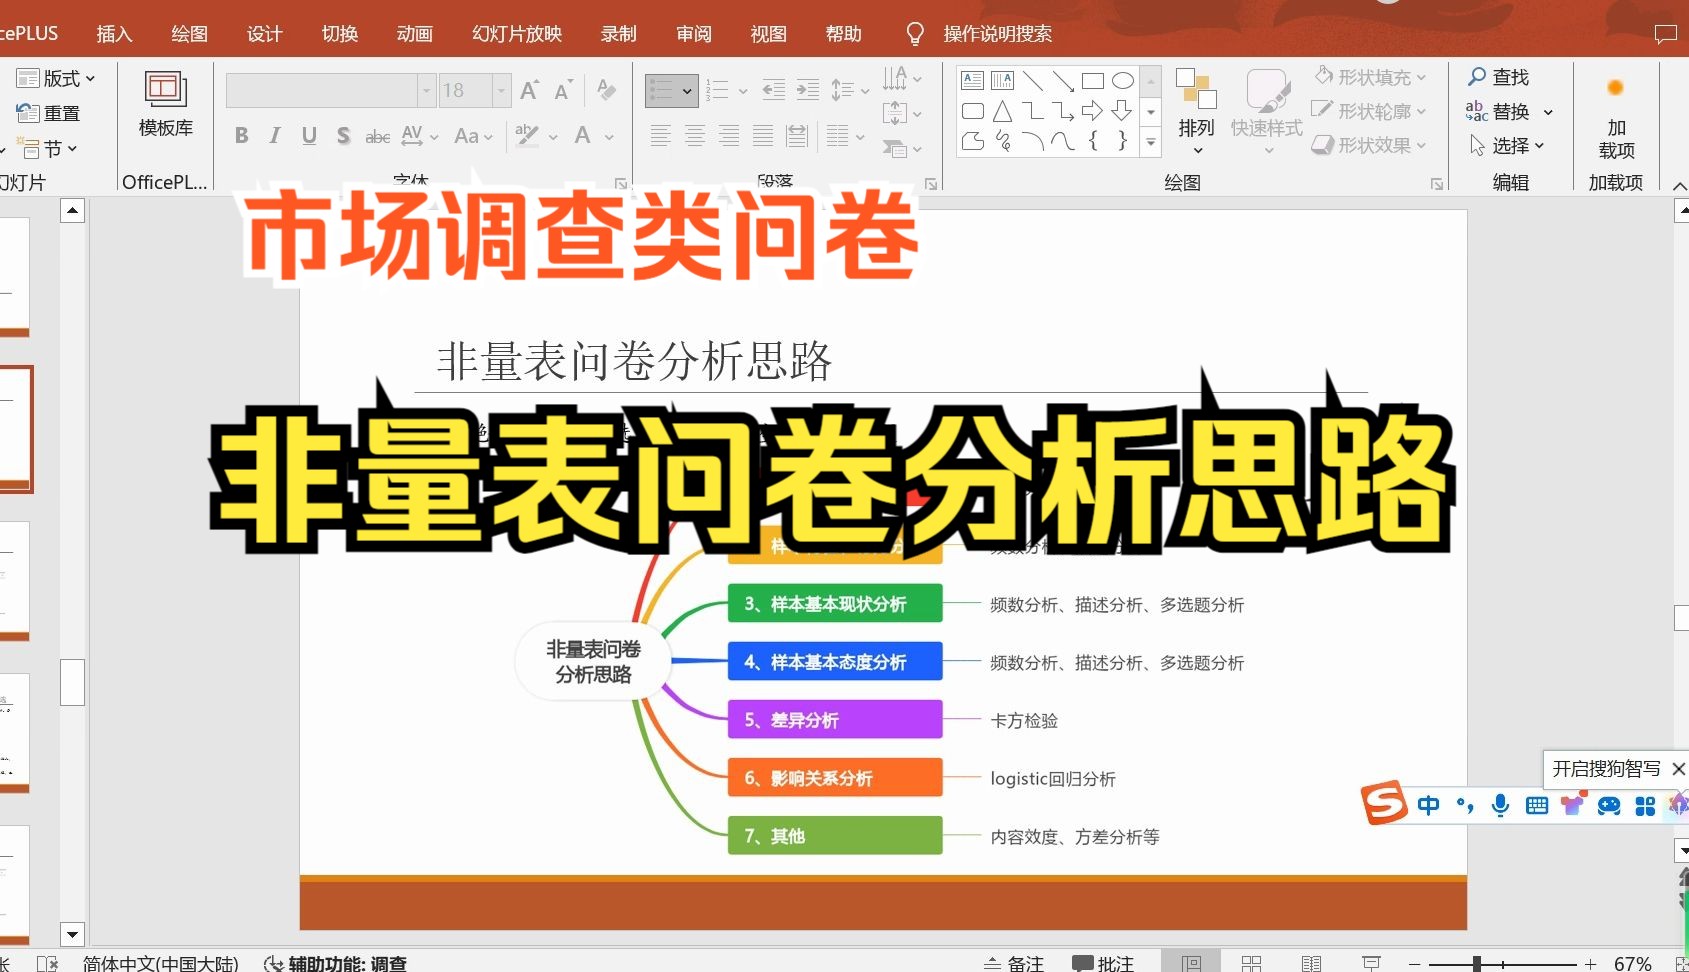Click the font name input box
1689x972 pixels.
322,91
